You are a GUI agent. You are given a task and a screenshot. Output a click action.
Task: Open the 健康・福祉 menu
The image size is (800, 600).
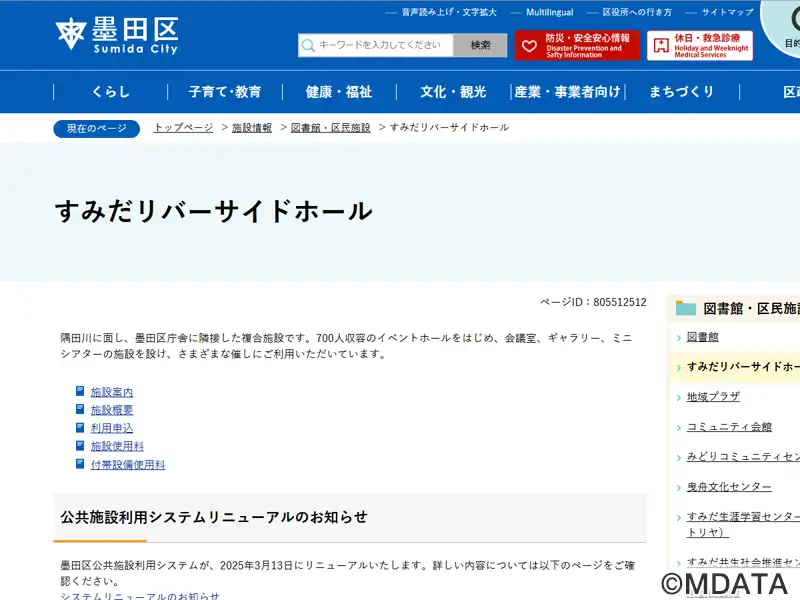click(x=339, y=92)
